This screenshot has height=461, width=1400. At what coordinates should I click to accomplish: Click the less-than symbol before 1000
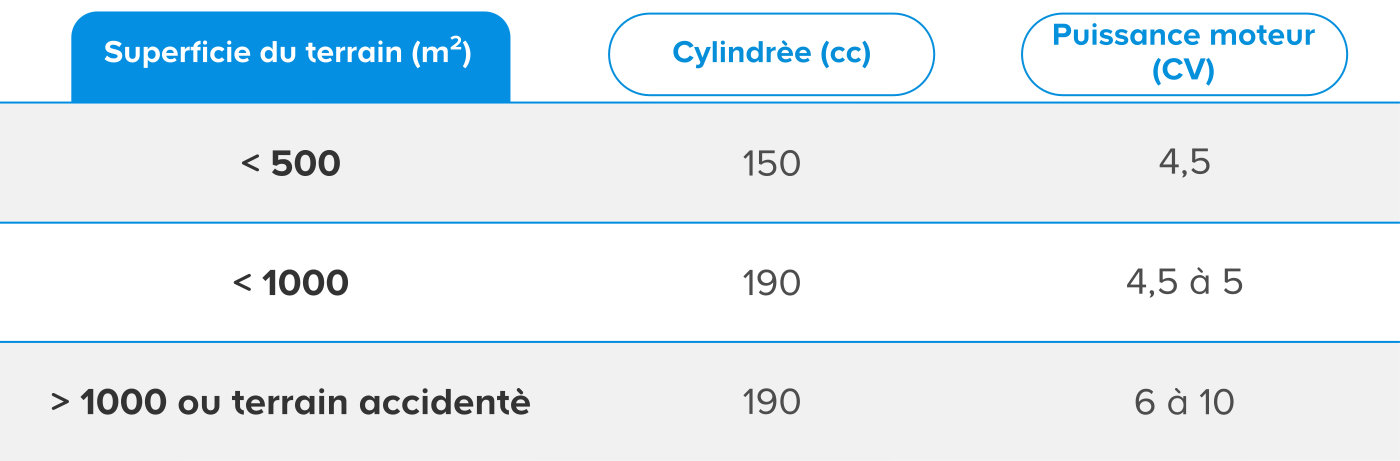pyautogui.click(x=243, y=284)
